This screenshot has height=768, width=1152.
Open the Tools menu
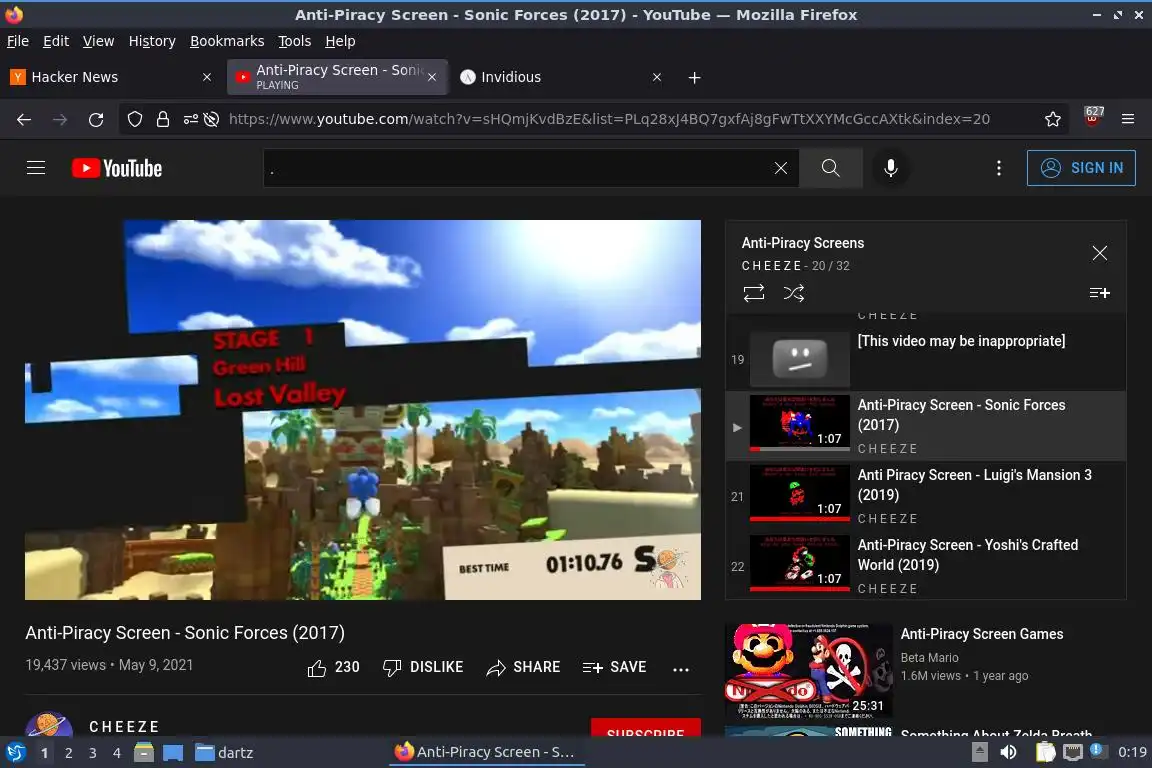click(x=295, y=41)
